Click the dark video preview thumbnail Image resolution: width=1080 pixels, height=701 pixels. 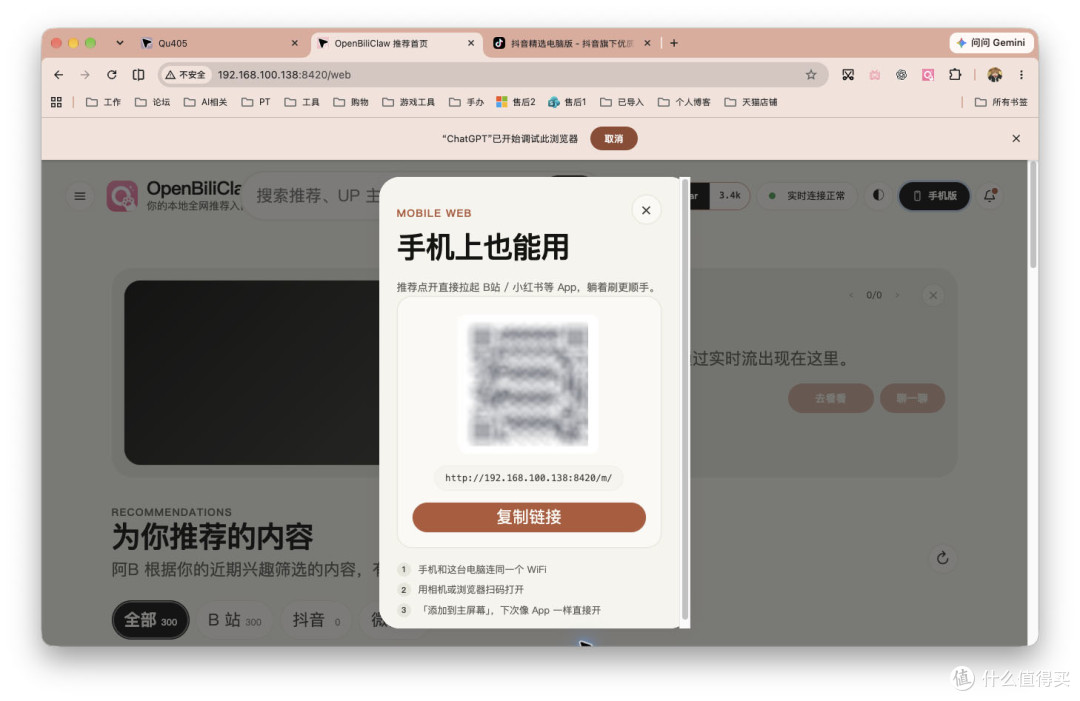coord(251,373)
